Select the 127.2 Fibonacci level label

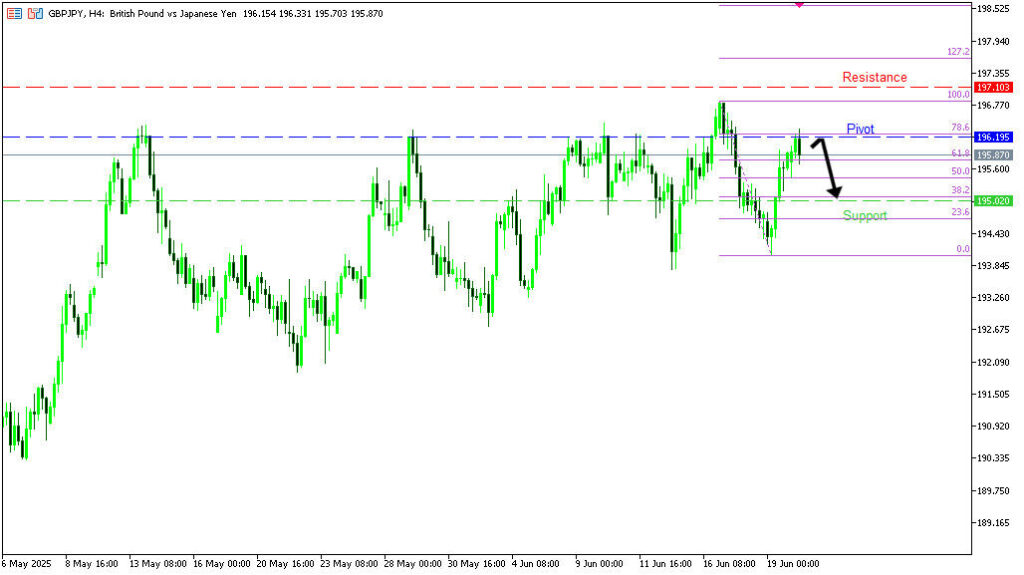[957, 51]
